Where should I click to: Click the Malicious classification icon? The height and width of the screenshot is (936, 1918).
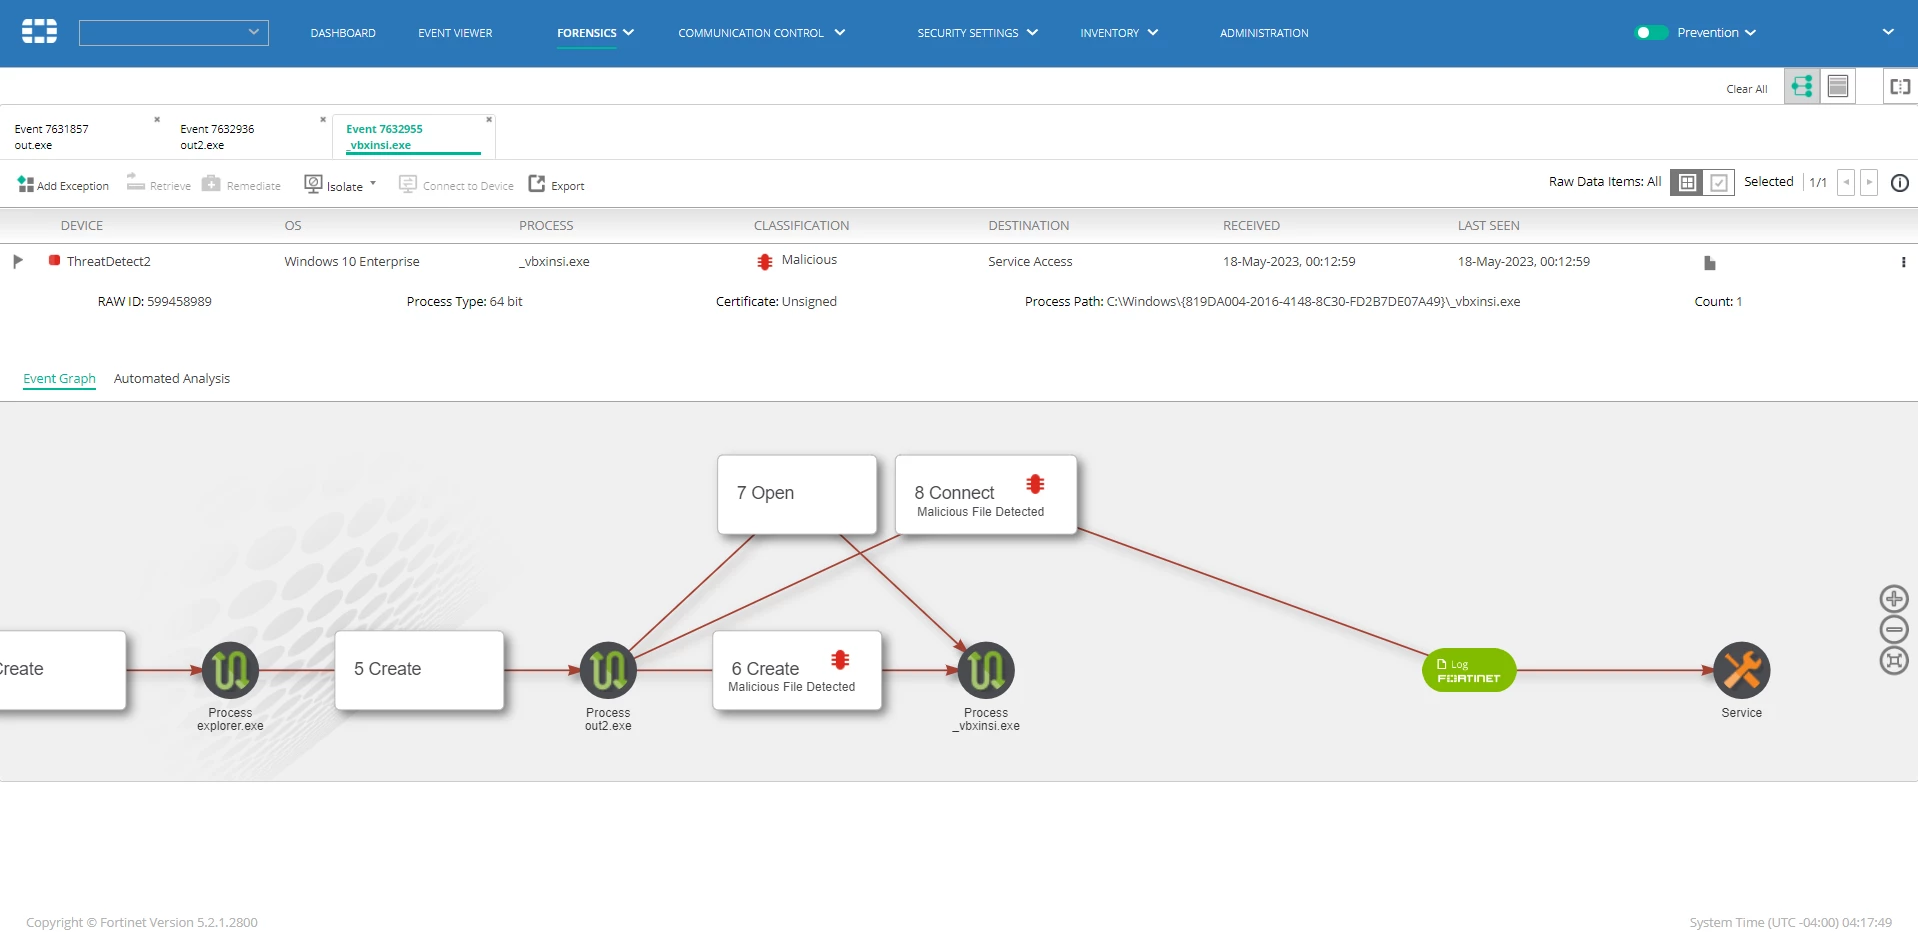point(765,262)
